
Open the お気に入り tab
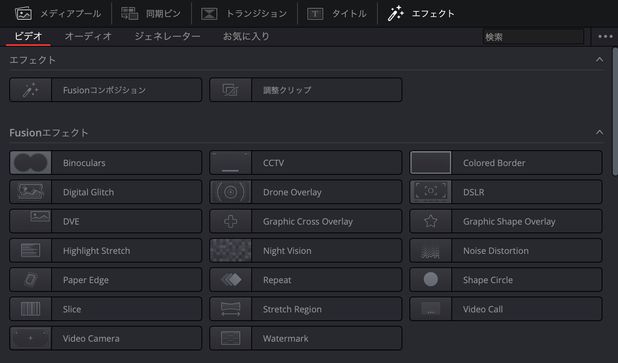pyautogui.click(x=246, y=36)
